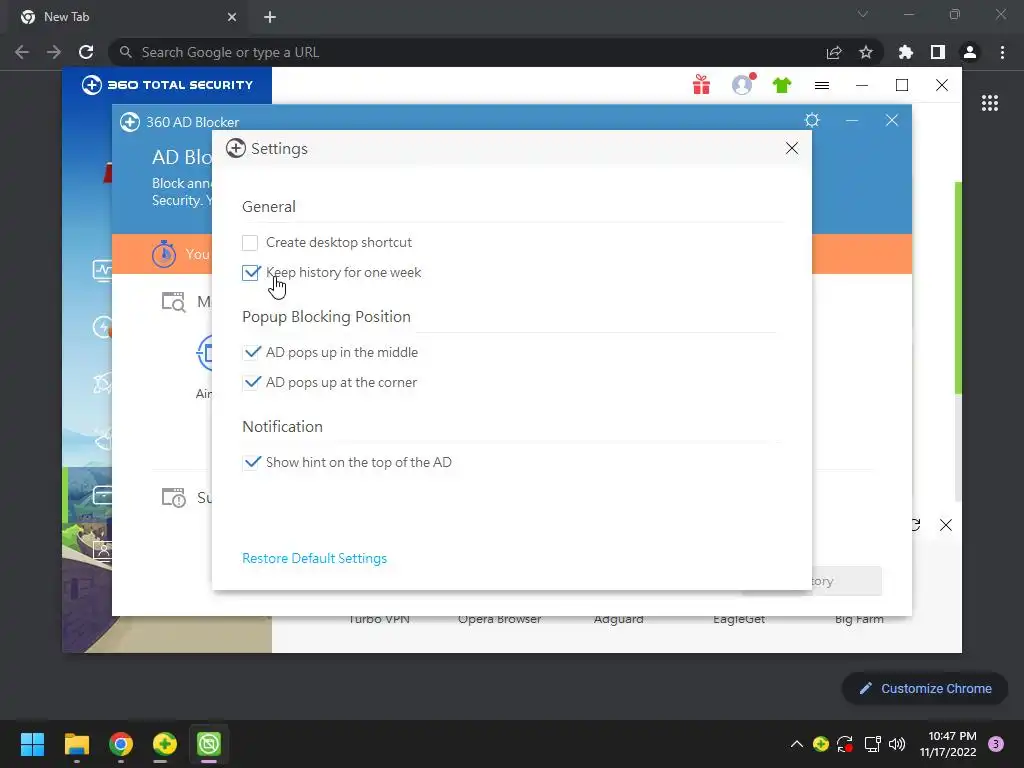Screen dimensions: 1024x768
Task: Open Google apps grid icon
Action: (989, 103)
